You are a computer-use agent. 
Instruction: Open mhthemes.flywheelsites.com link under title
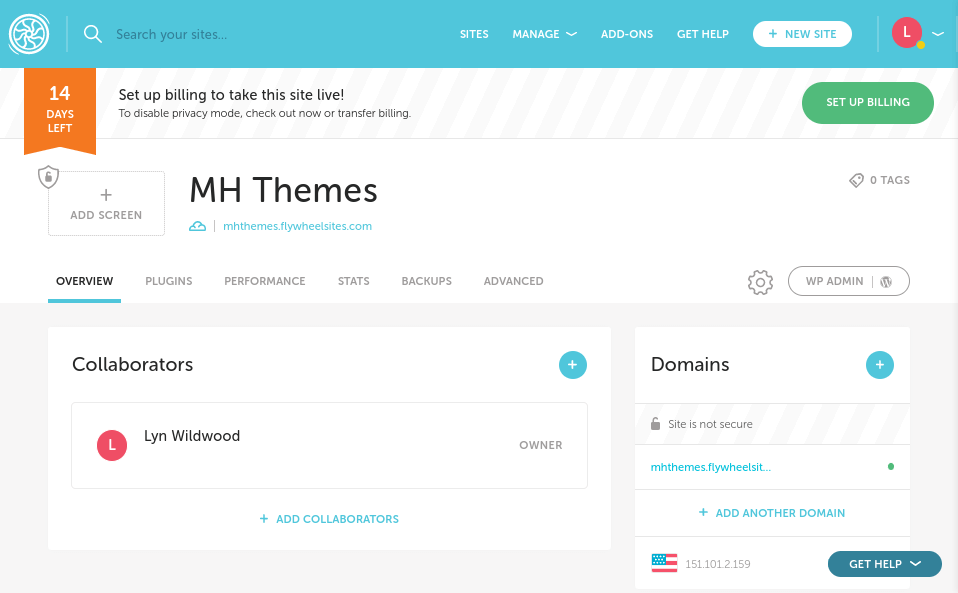click(x=298, y=226)
